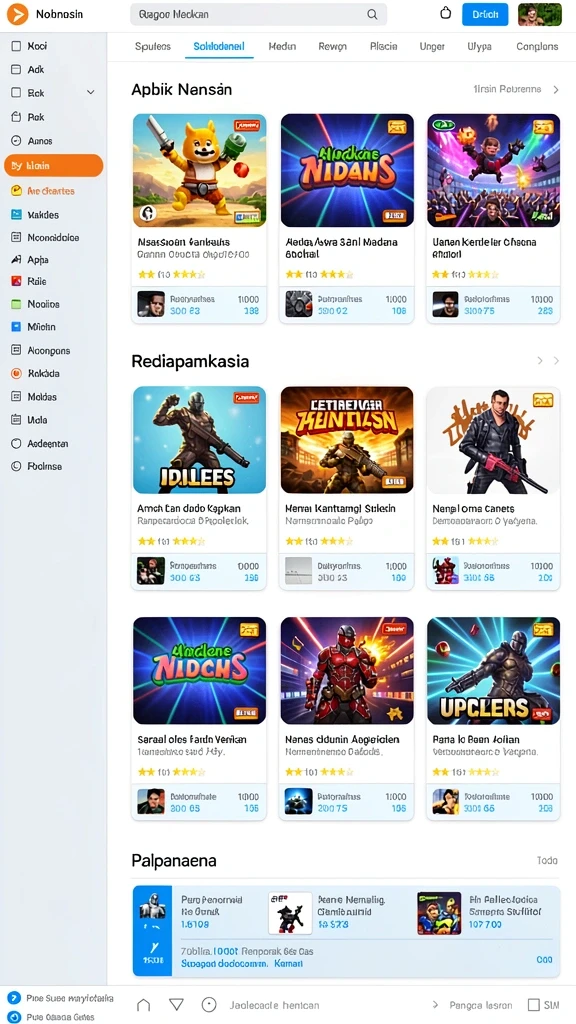576x1024 pixels.
Task: Open the black ninja item thumbnail in Palpanaena
Action: click(290, 914)
